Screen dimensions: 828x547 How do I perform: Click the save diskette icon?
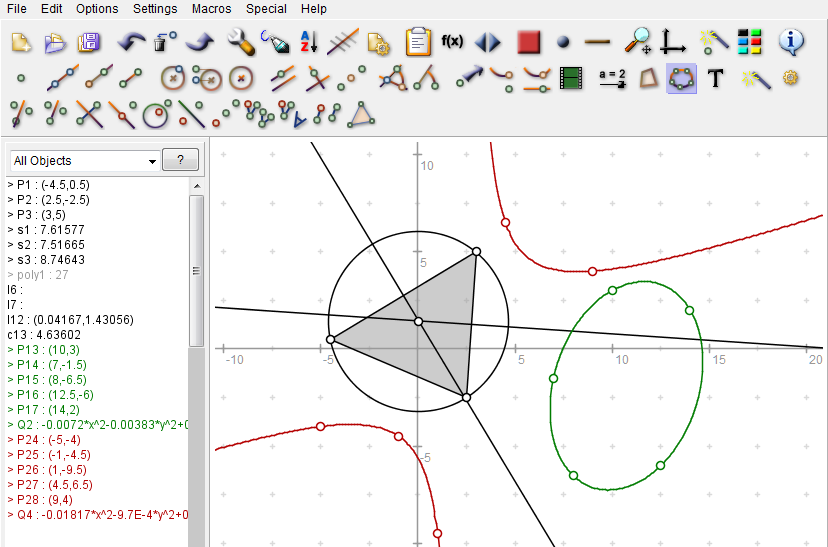click(x=89, y=42)
